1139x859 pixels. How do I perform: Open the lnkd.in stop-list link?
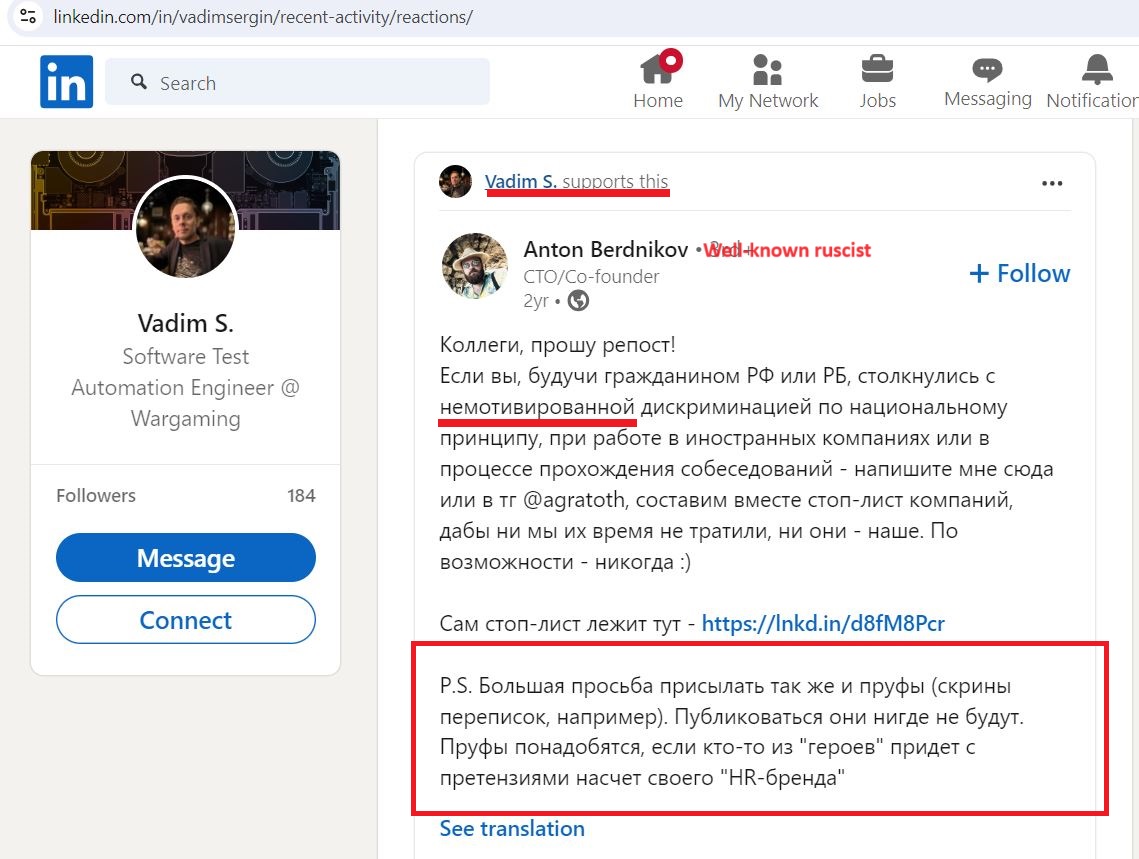coord(823,624)
